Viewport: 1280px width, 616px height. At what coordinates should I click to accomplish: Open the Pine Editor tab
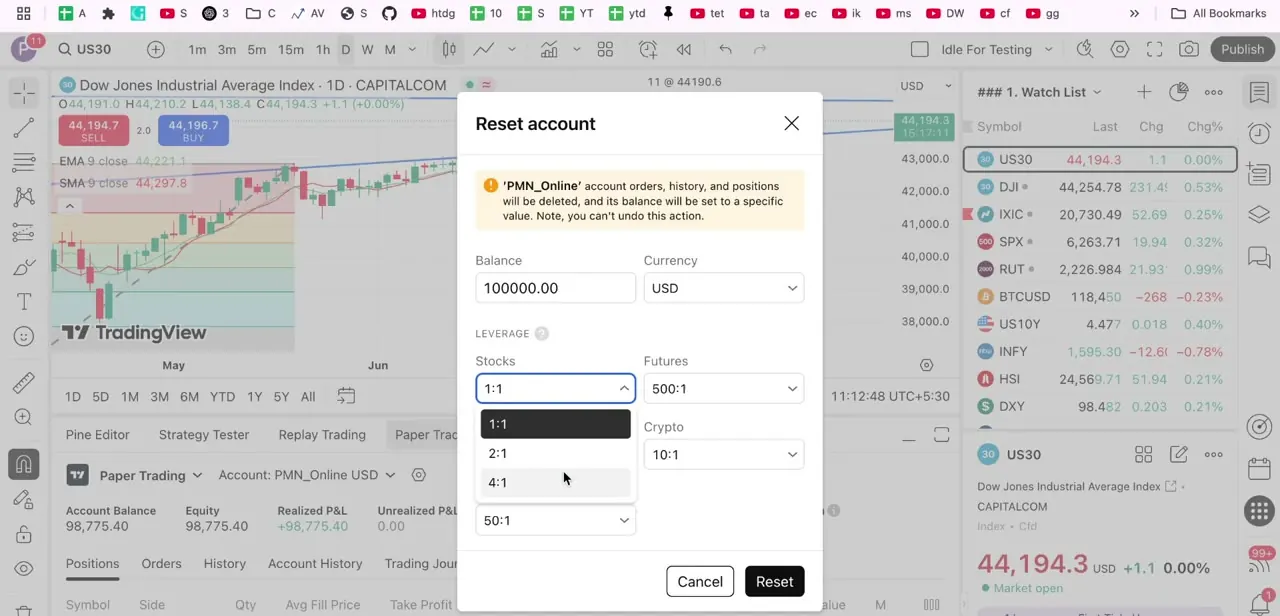(97, 435)
